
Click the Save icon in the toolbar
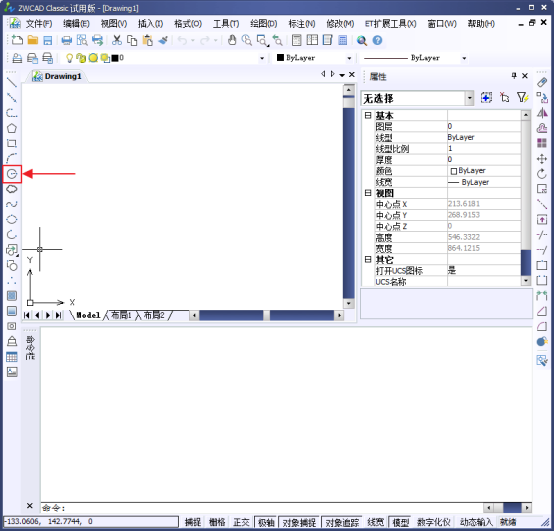pyautogui.click(x=48, y=40)
